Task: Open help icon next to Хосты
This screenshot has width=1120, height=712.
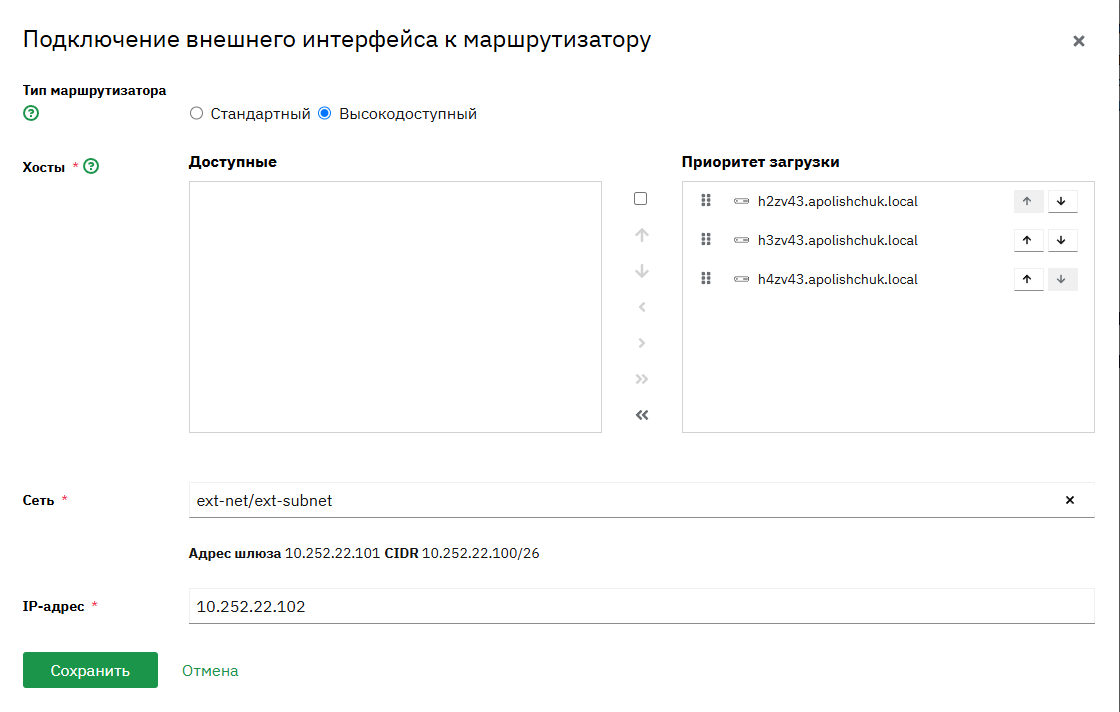Action: (x=91, y=166)
